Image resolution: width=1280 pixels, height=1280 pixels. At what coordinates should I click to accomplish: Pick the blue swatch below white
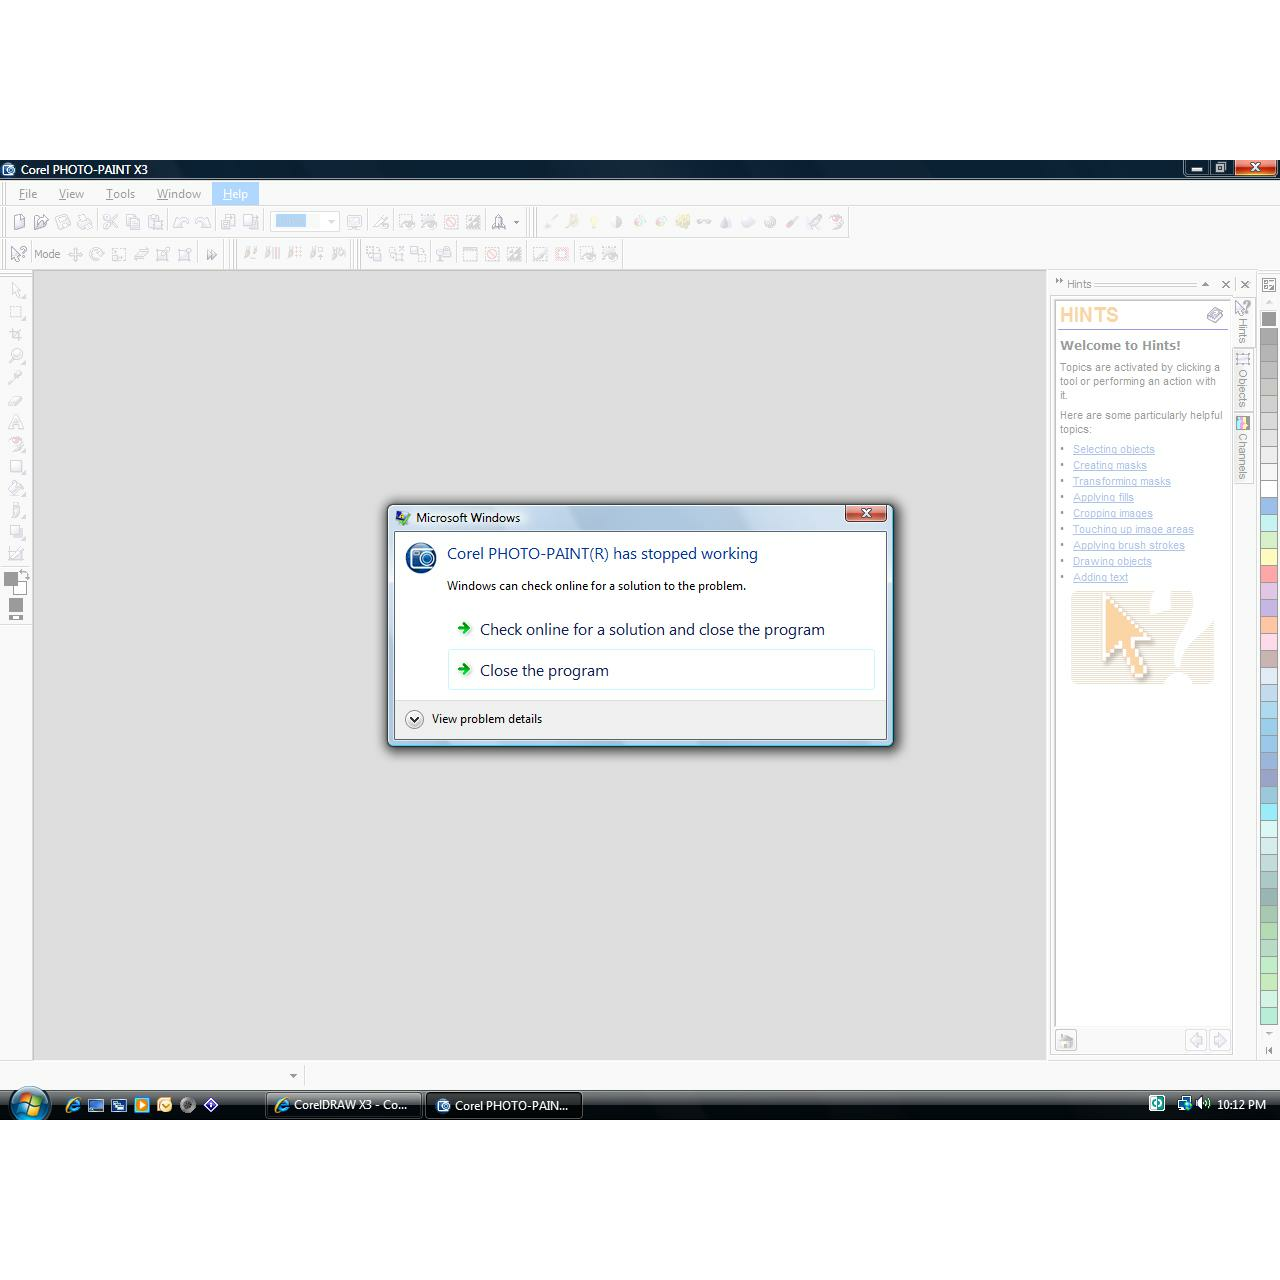click(x=1269, y=507)
